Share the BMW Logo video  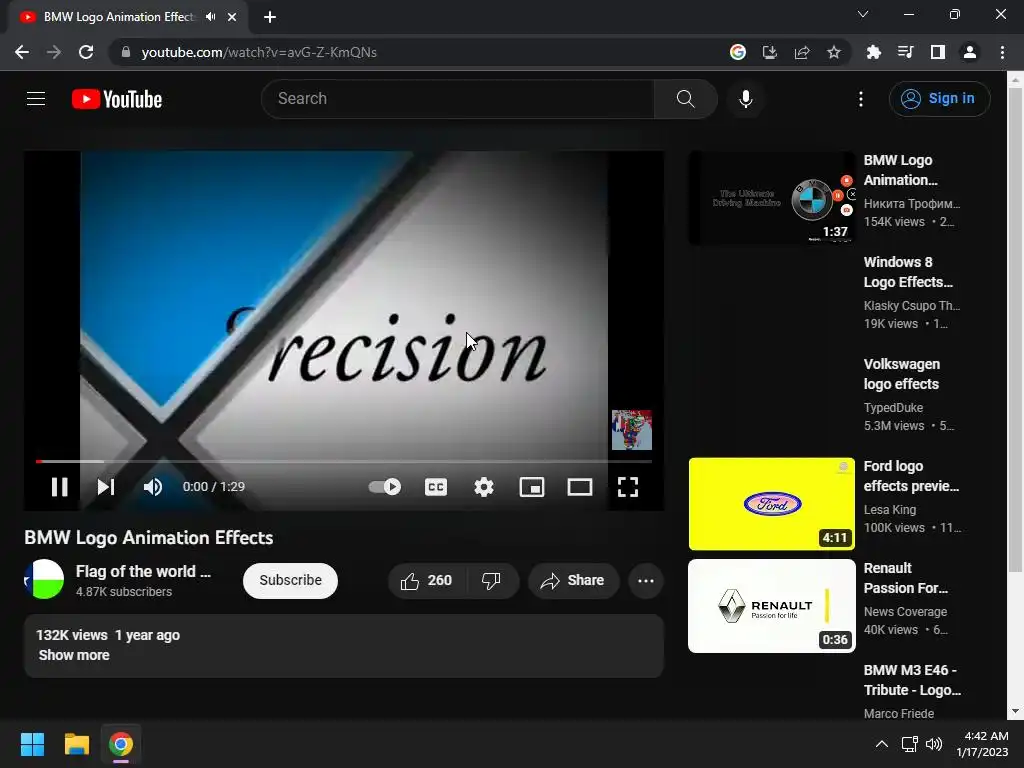click(573, 581)
